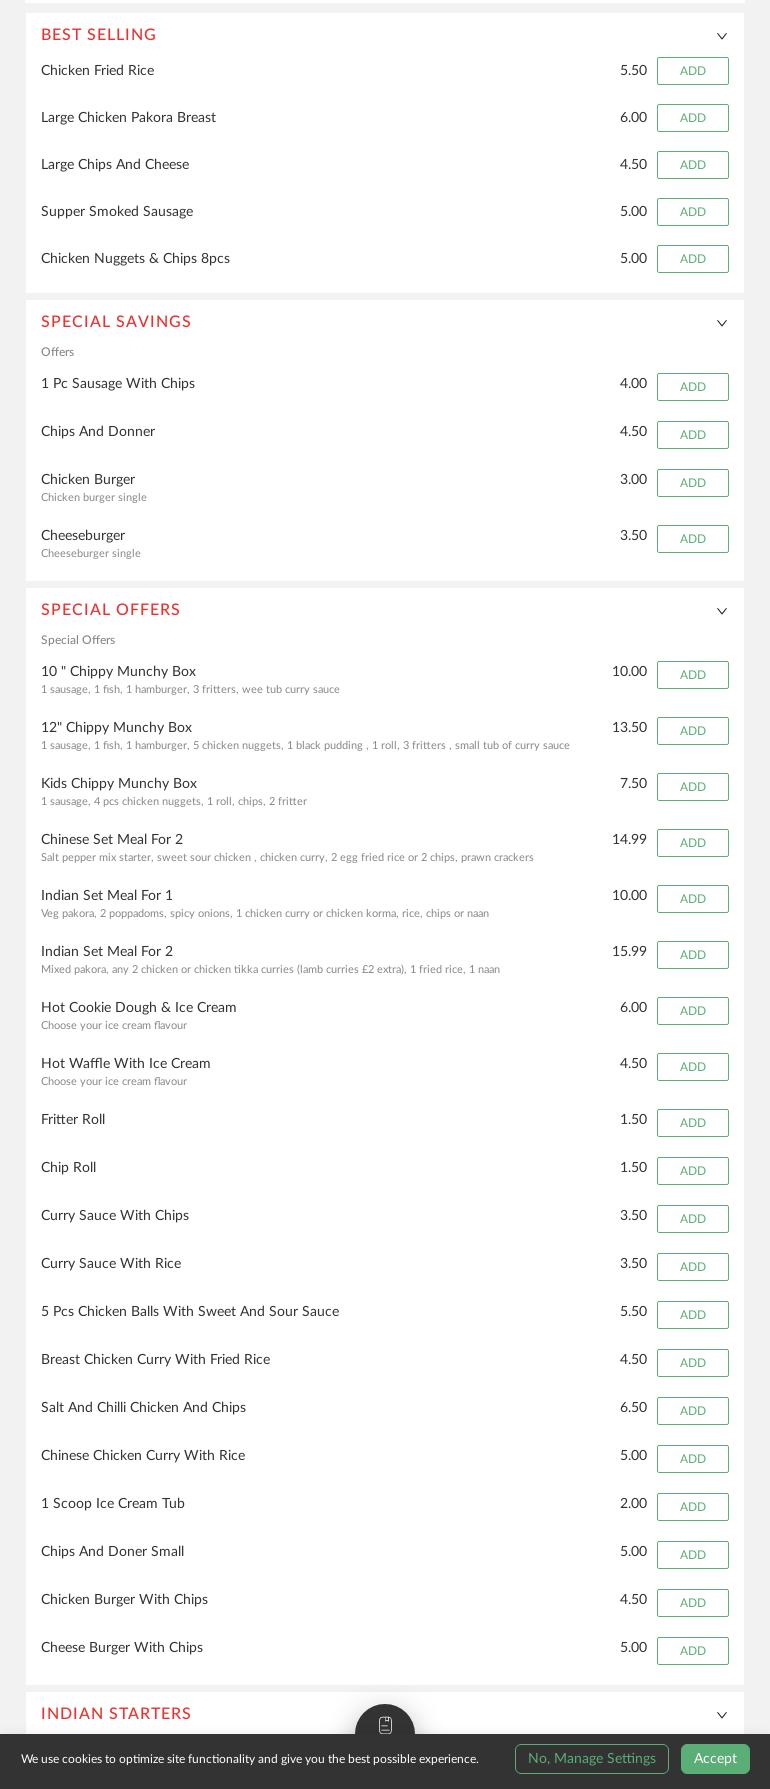Viewport: 770px width, 1789px height.
Task: Add Fritter Roll to order
Action: click(x=692, y=1123)
